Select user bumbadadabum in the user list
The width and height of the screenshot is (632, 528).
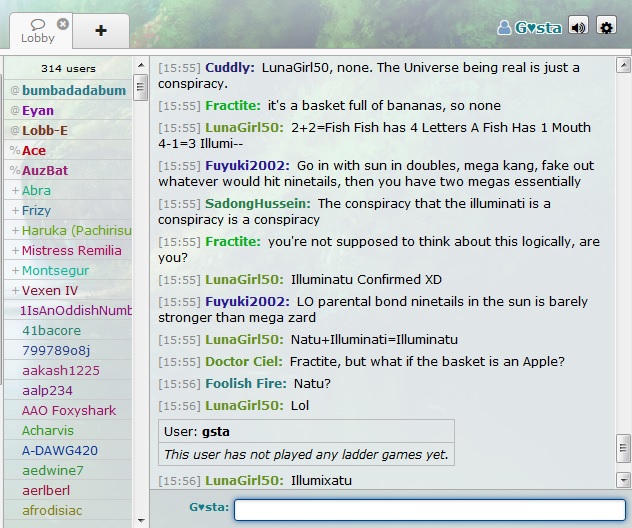(x=68, y=90)
